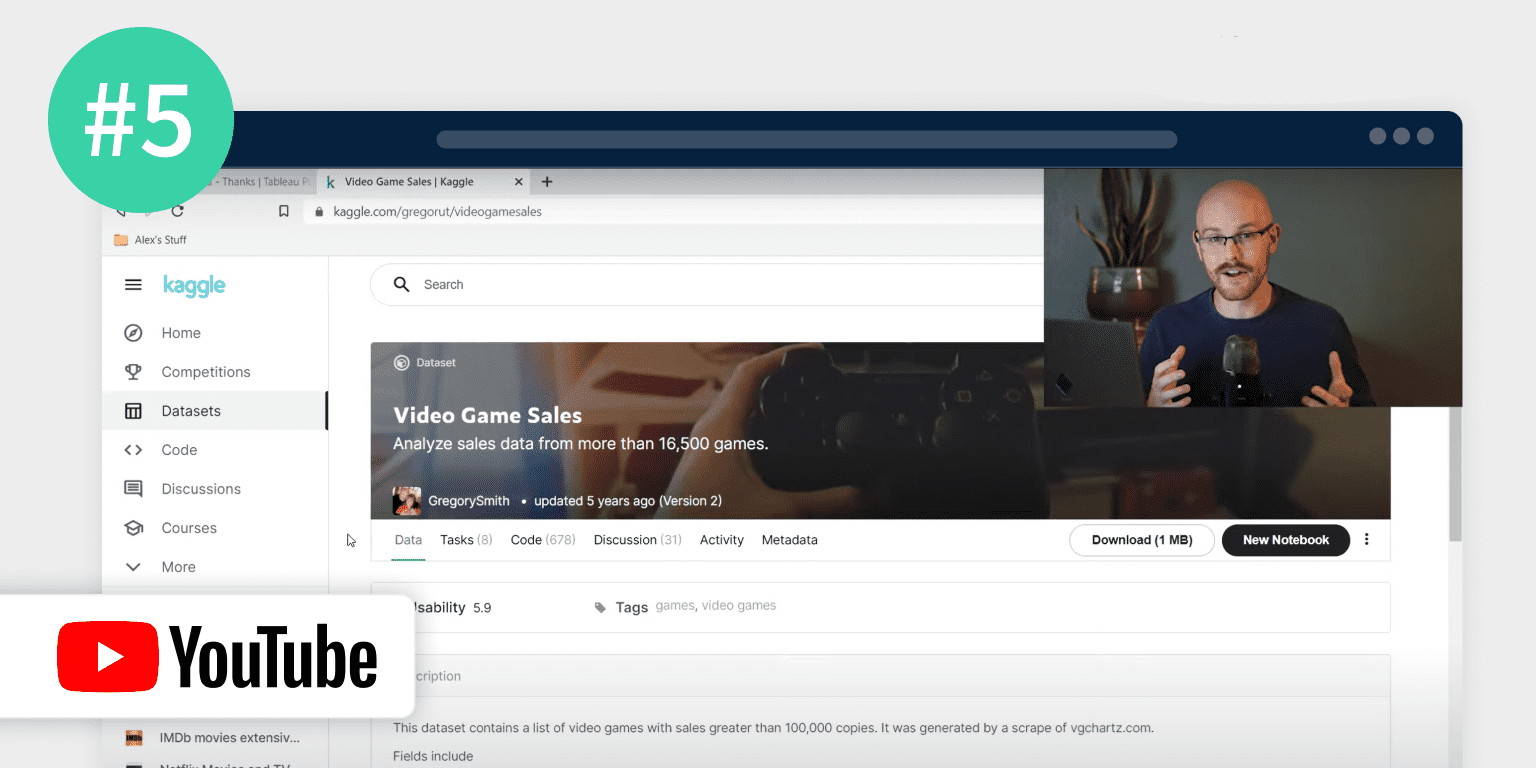Viewport: 1536px width, 768px height.
Task: Click the Discussions chat icon
Action: click(x=133, y=489)
